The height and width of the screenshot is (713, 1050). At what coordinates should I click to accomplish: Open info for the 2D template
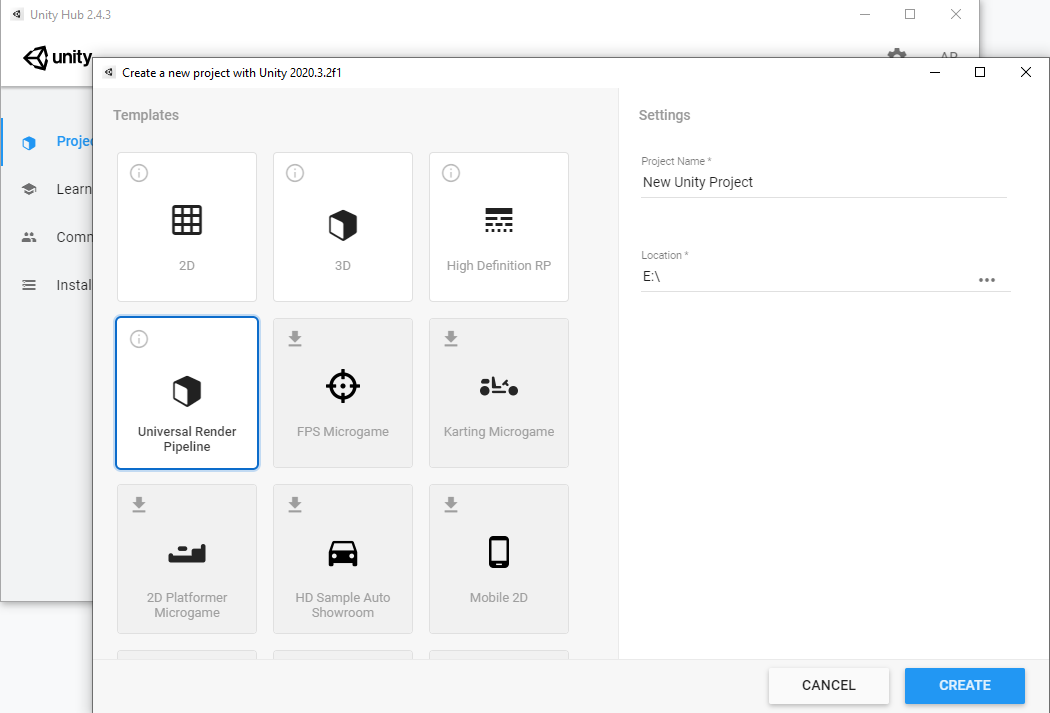[x=139, y=173]
